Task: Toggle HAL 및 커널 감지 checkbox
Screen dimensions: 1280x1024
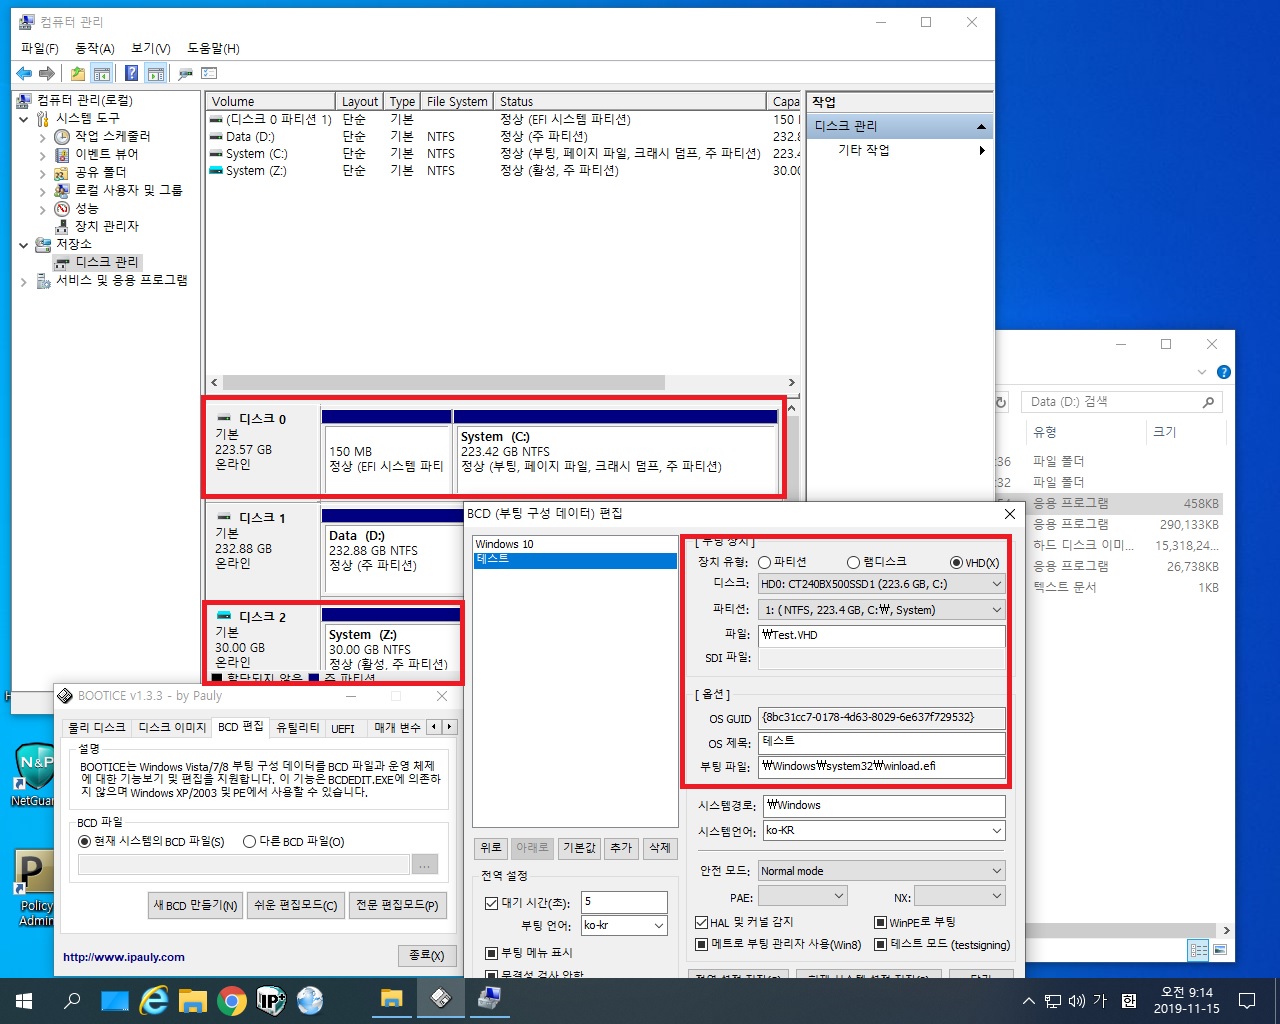Action: tap(701, 922)
